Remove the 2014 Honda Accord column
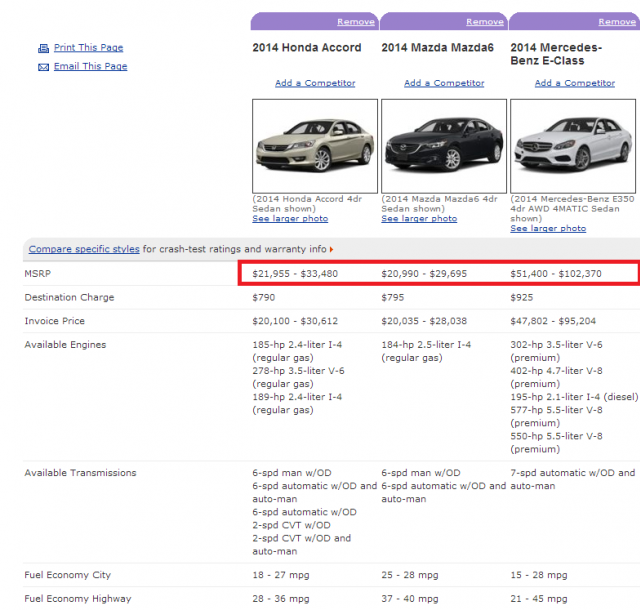640x610 pixels. click(x=356, y=22)
